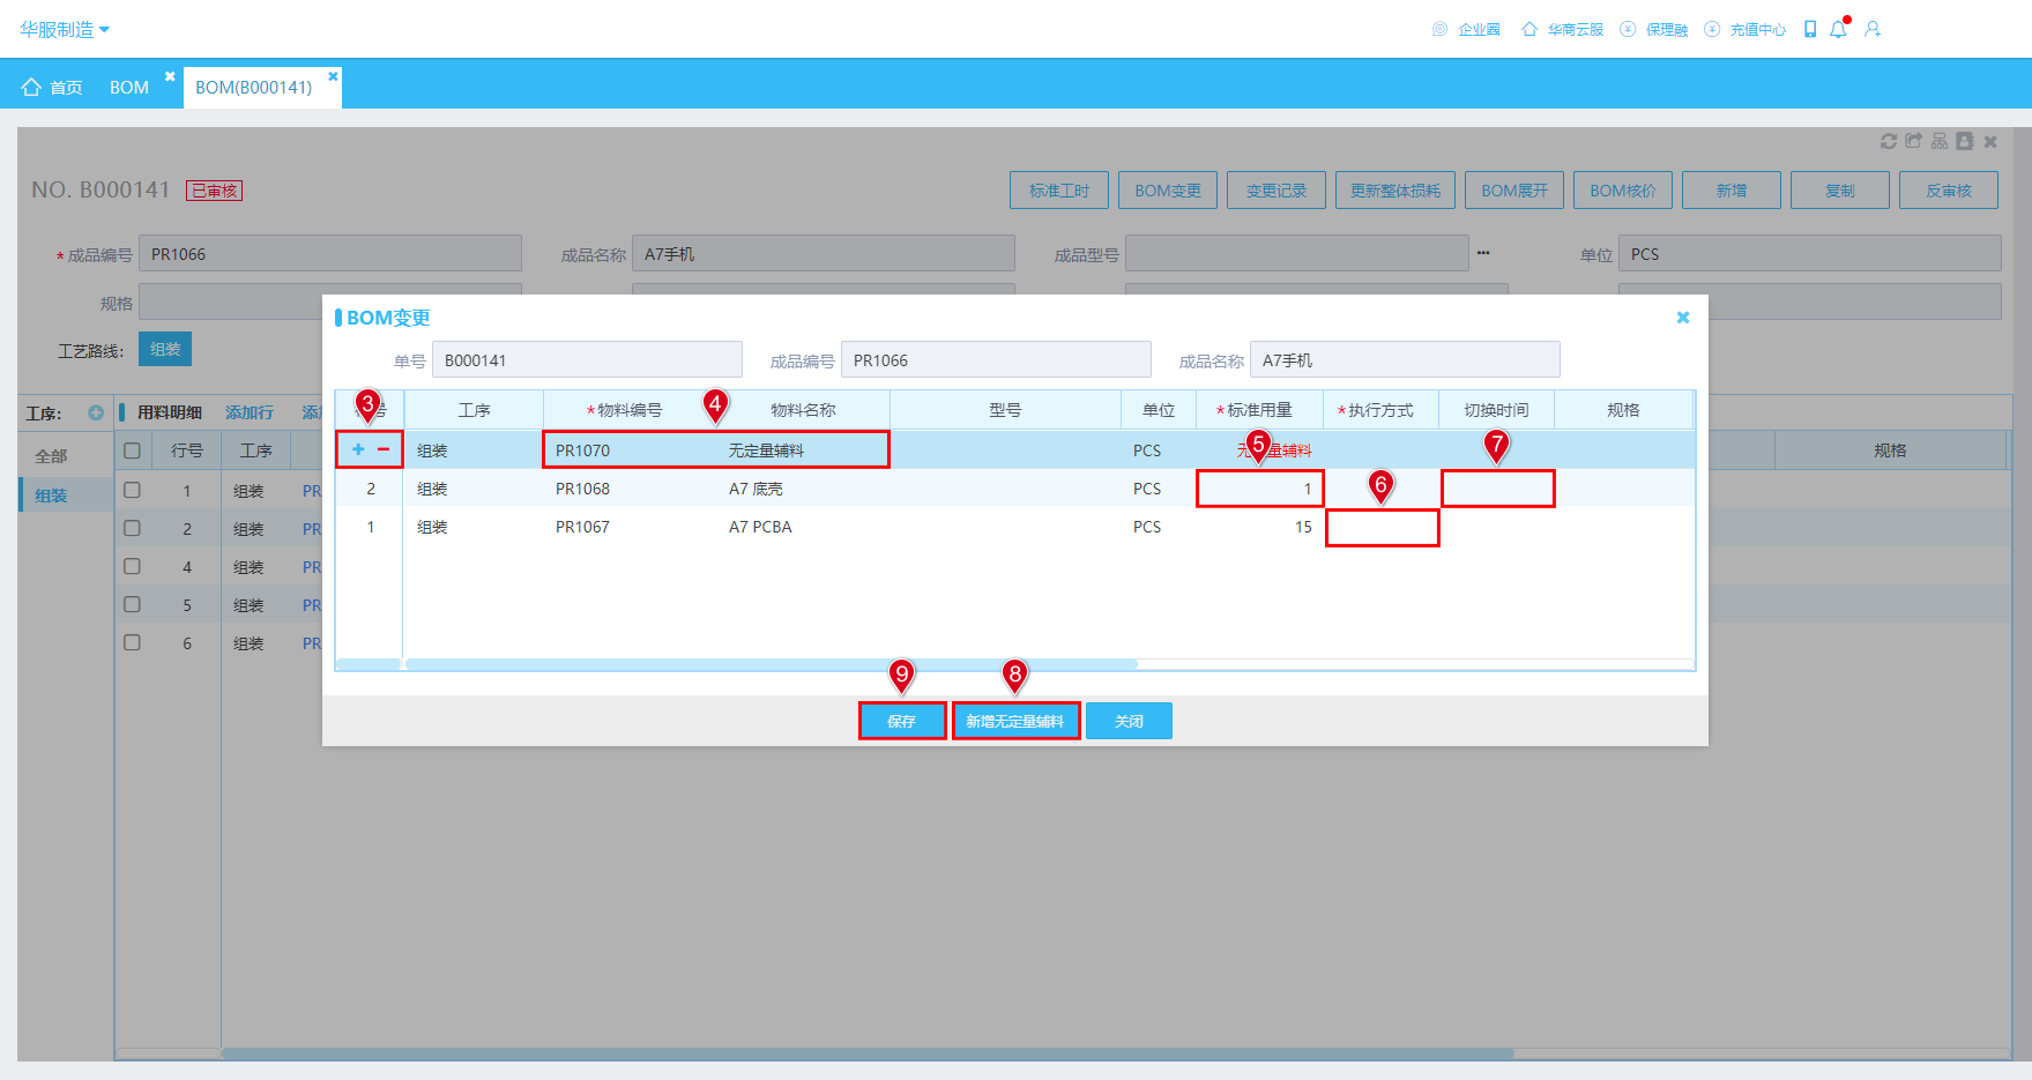Check the row 1 checkbox in background table
Image resolution: width=2032 pixels, height=1080 pixels.
point(132,490)
